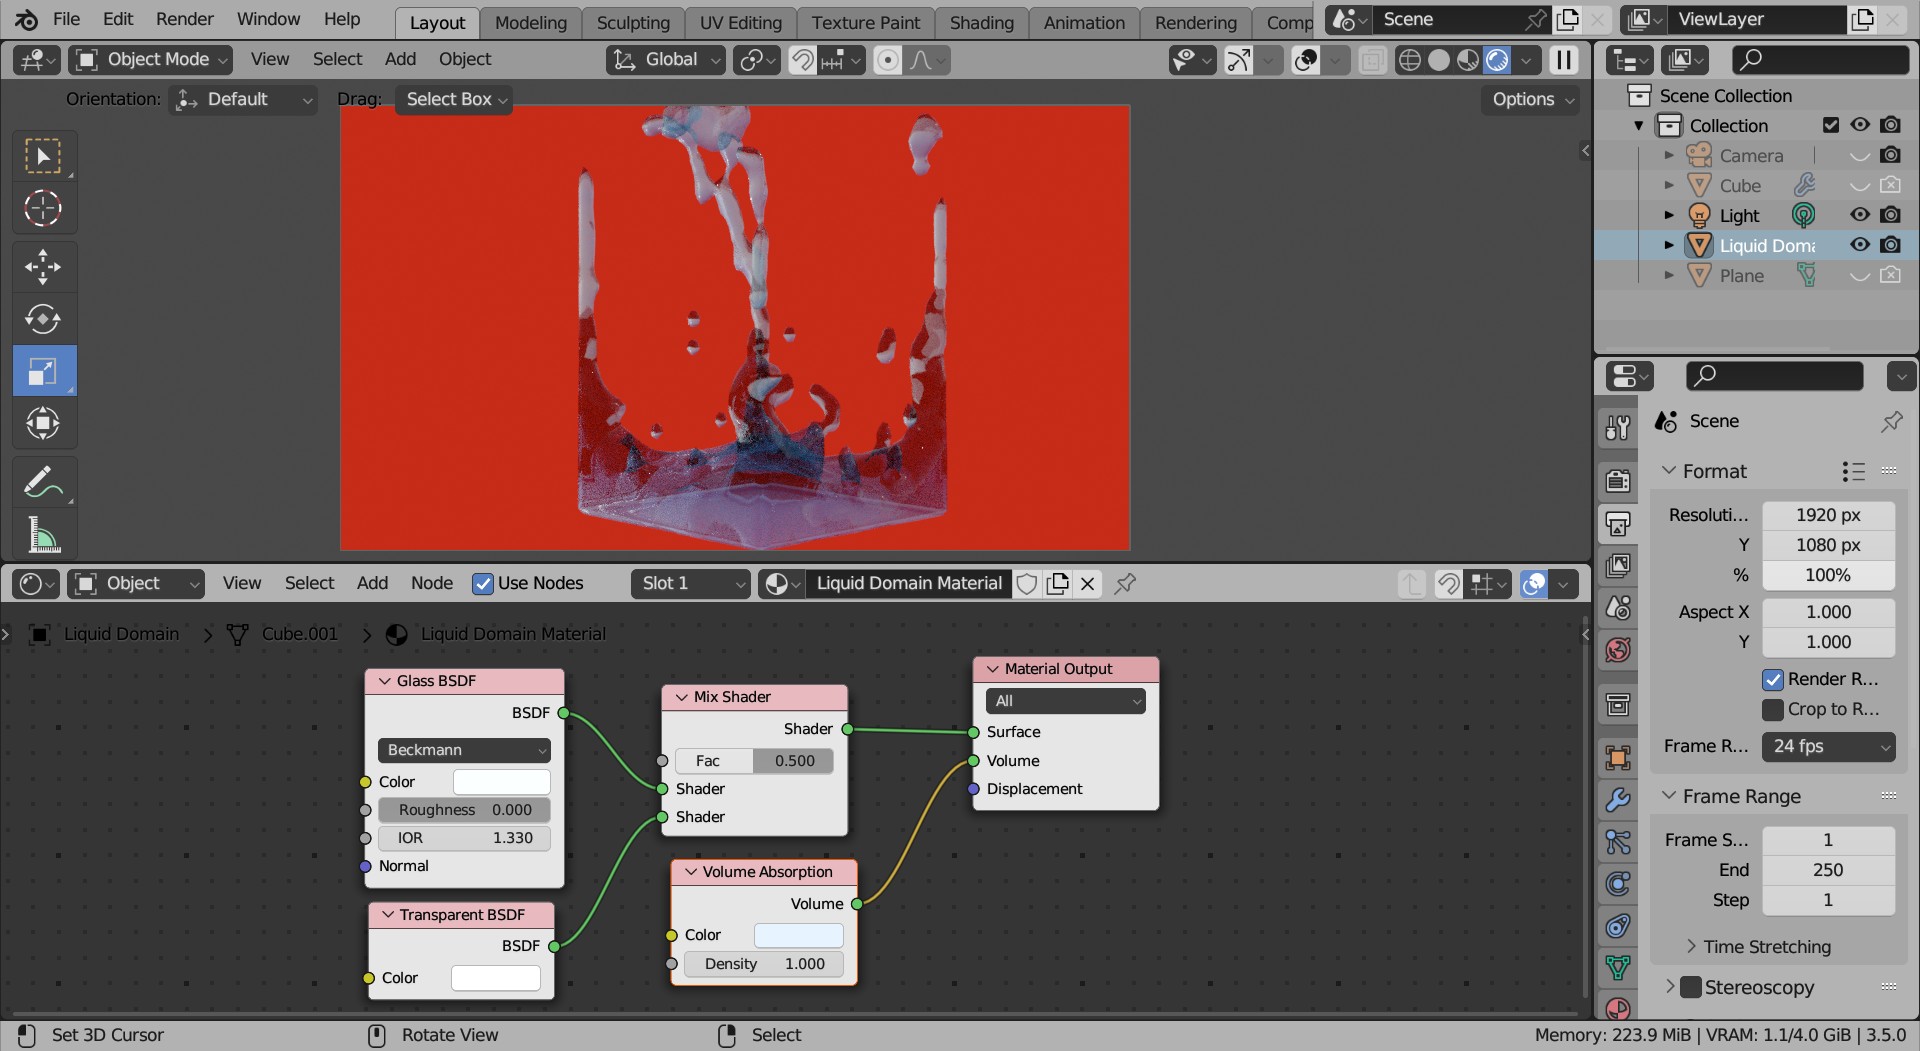
Task: Open Beckmann distribution dropdown in Glass BSDF
Action: [464, 750]
